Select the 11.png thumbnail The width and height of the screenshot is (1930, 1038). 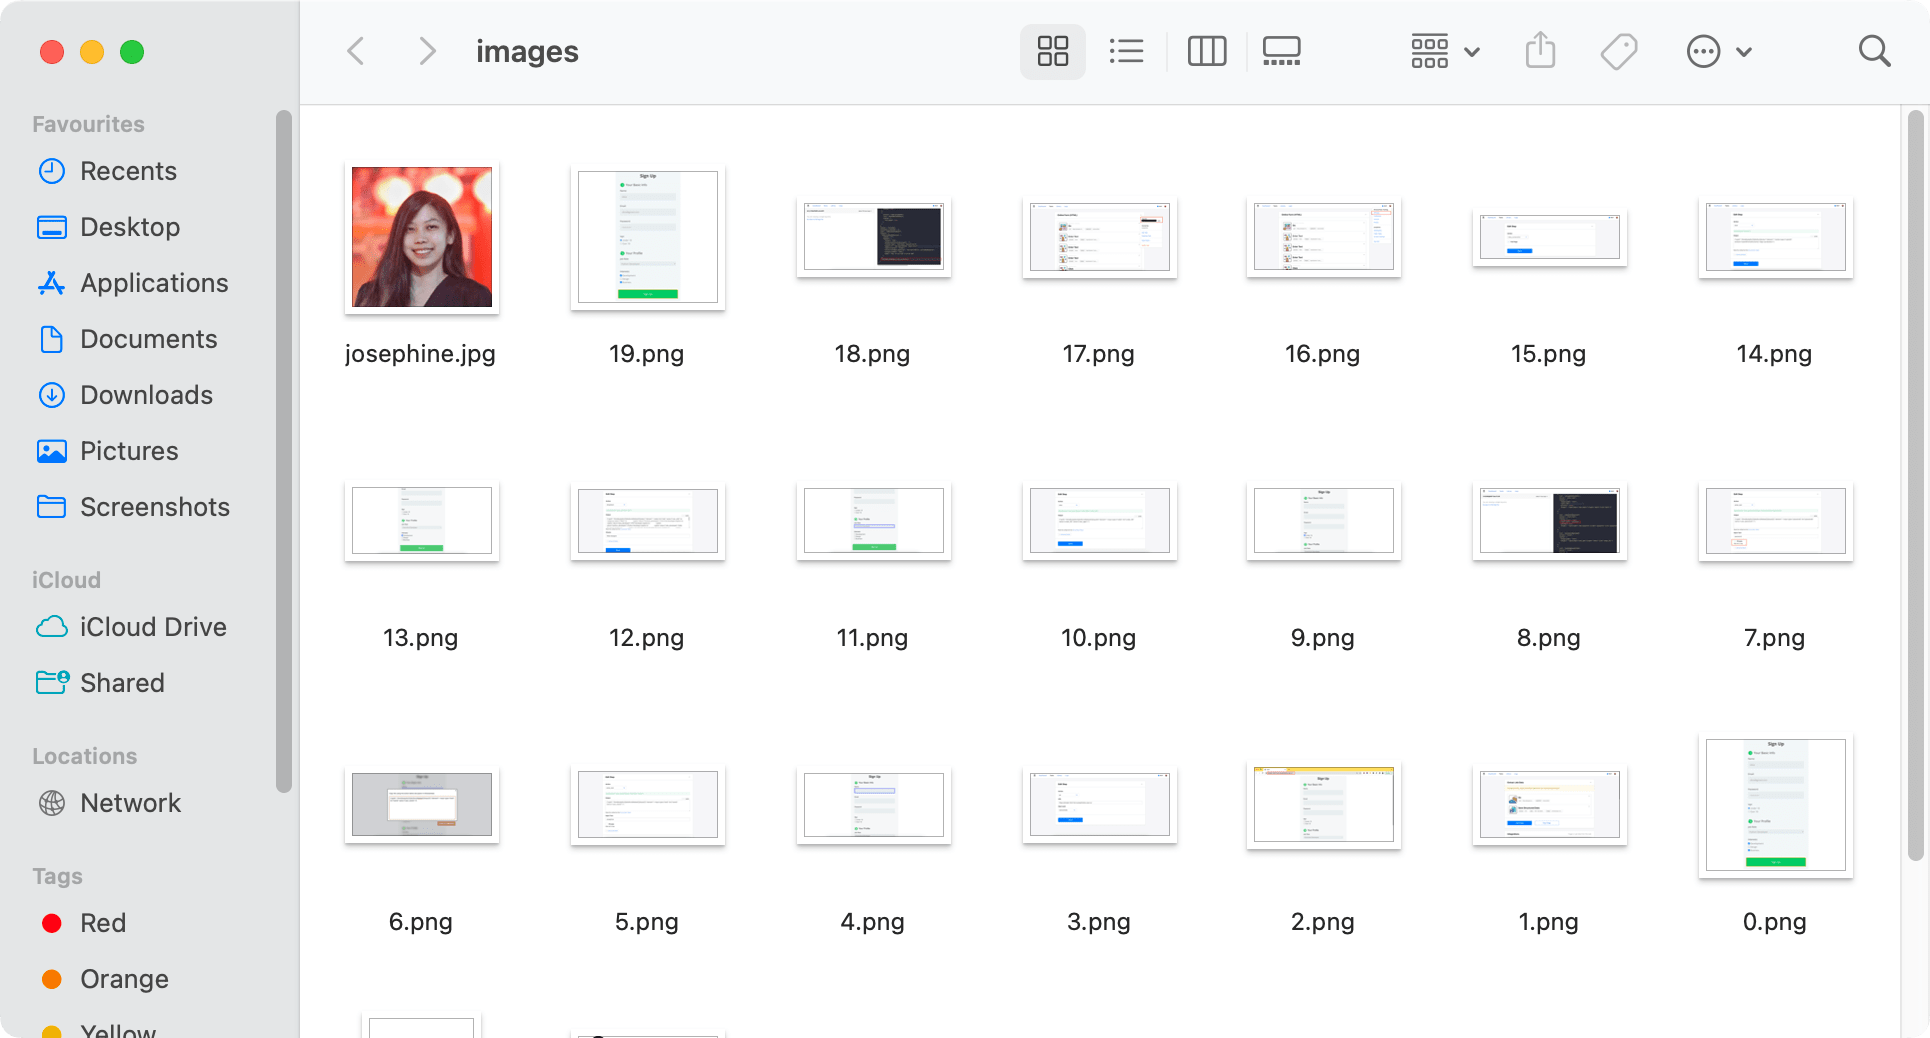(874, 521)
